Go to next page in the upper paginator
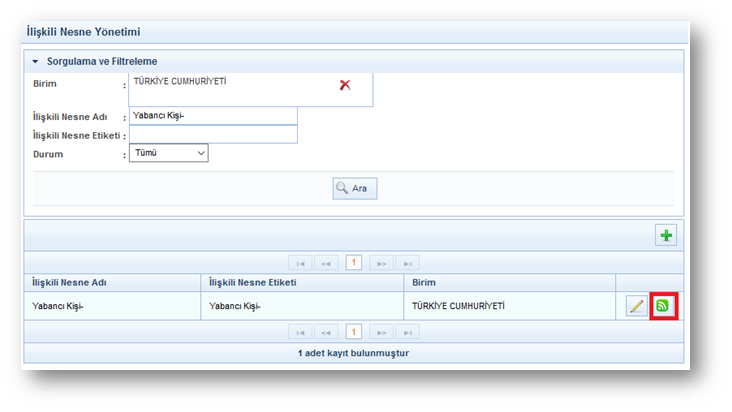This screenshot has width=732, height=412. click(x=380, y=263)
